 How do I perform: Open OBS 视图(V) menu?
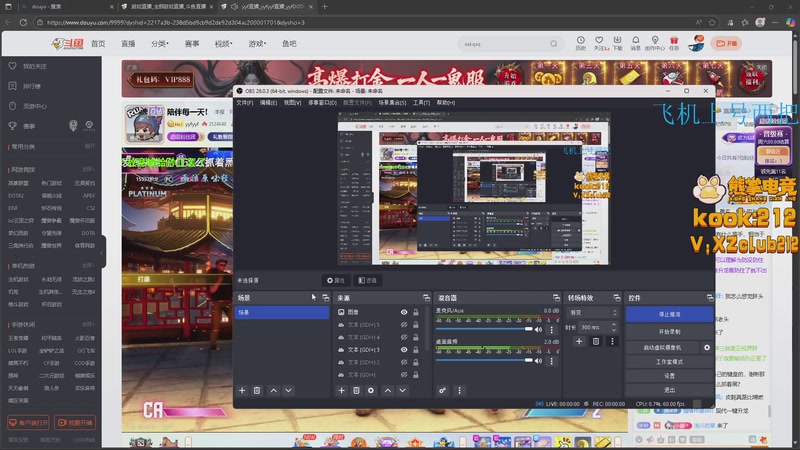(x=292, y=103)
